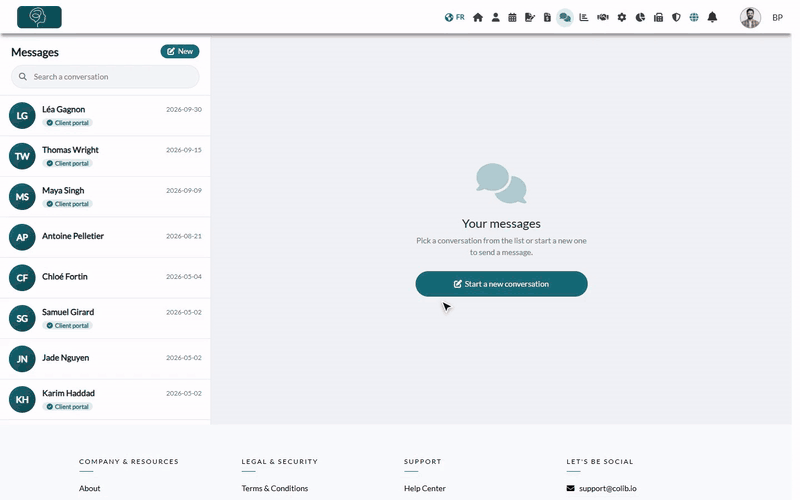
Task: Click the LG avatar circle
Action: [22, 115]
